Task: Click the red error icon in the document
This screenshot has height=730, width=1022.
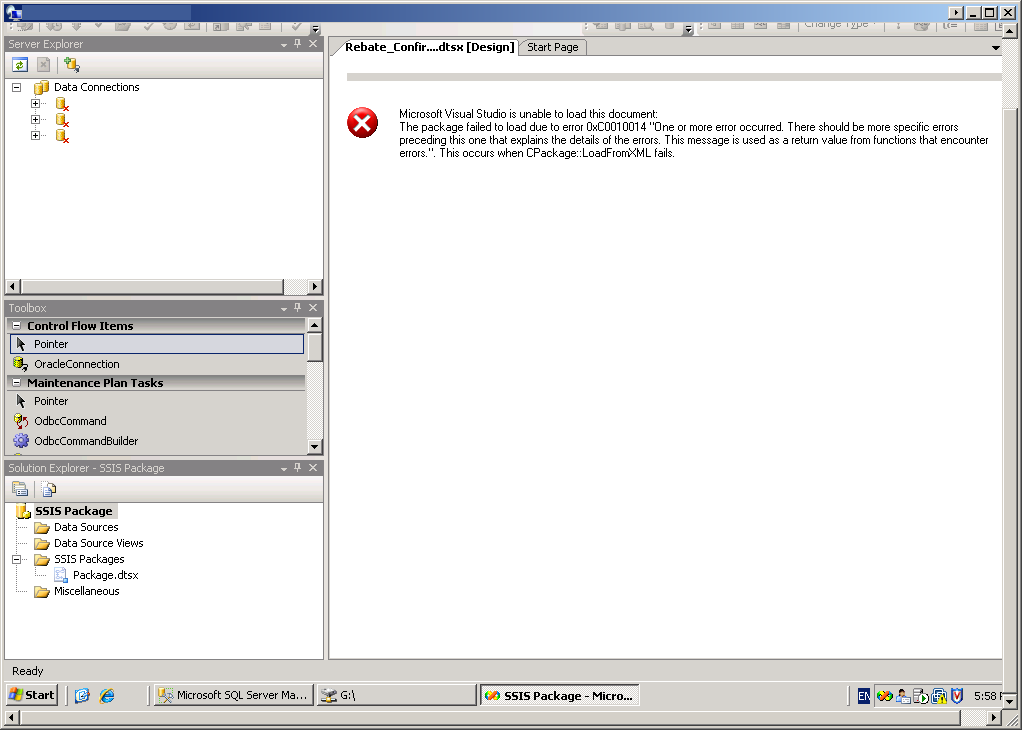Action: (362, 123)
